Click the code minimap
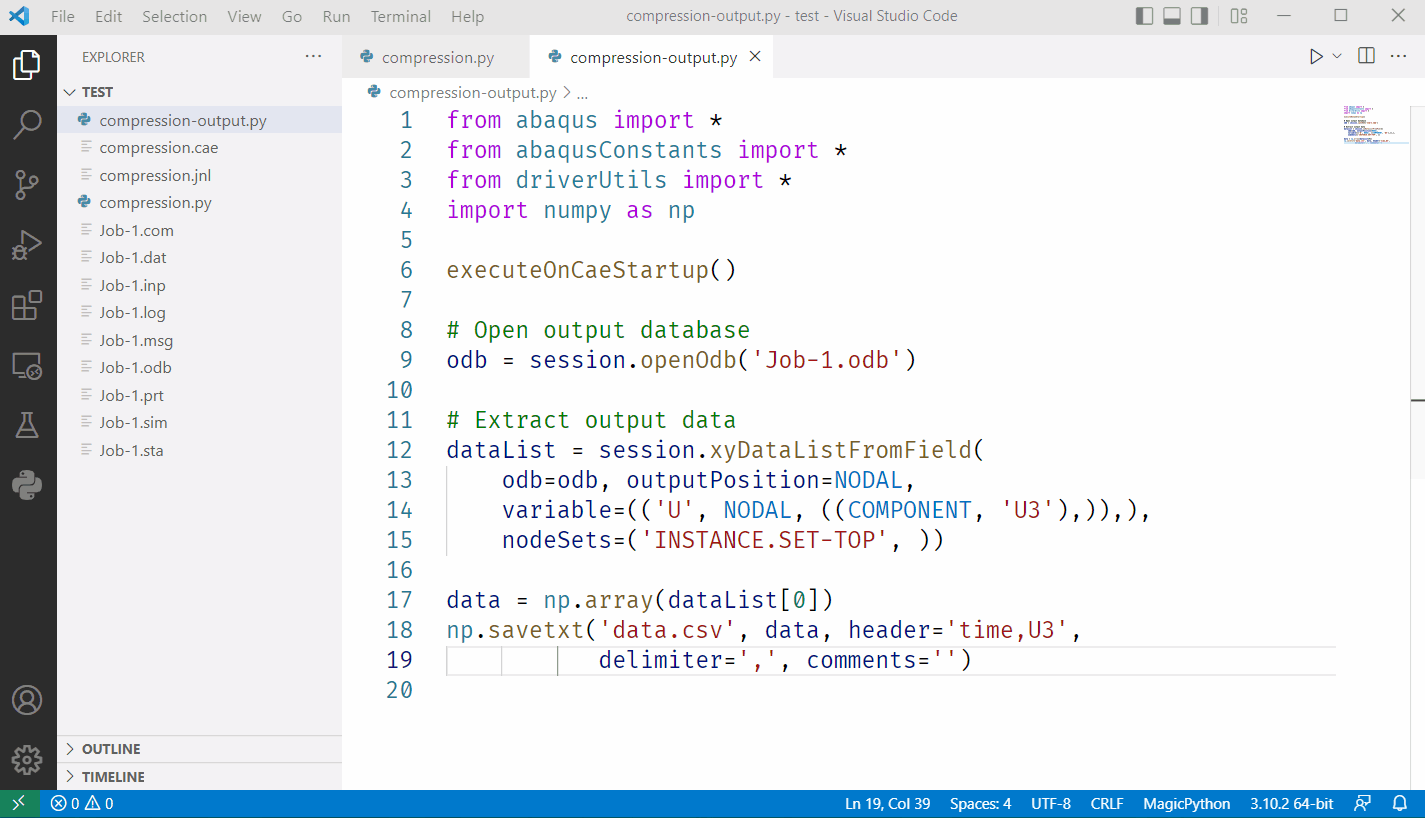This screenshot has height=818, width=1425. [1375, 124]
